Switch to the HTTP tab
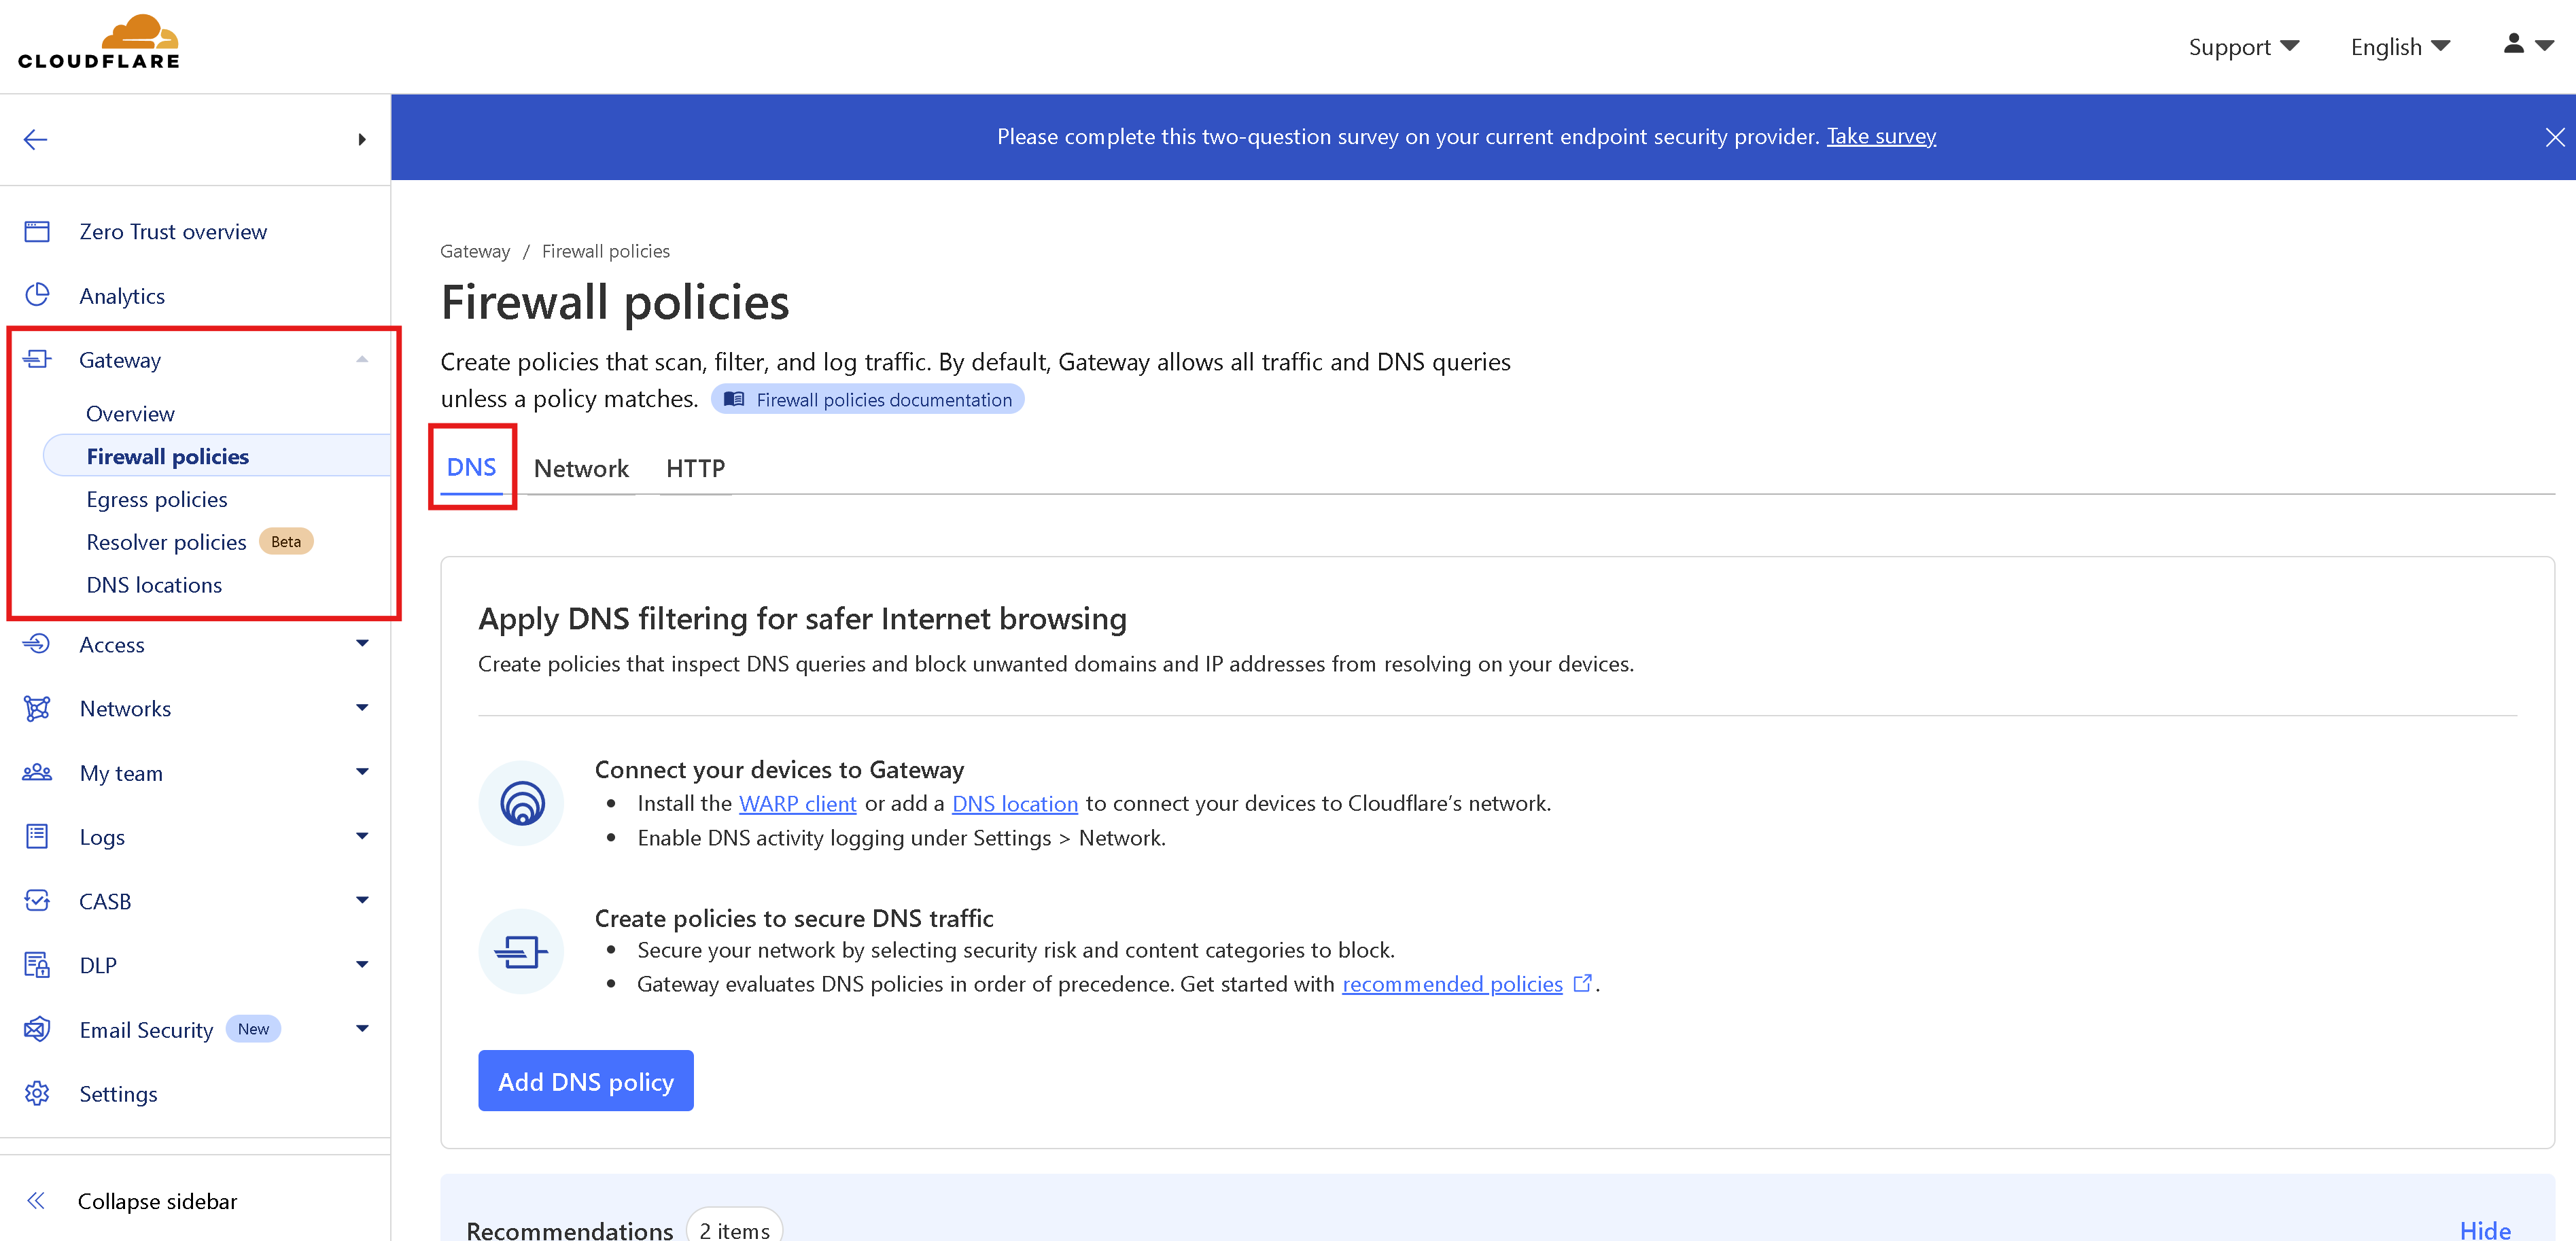The width and height of the screenshot is (2576, 1241). (695, 468)
